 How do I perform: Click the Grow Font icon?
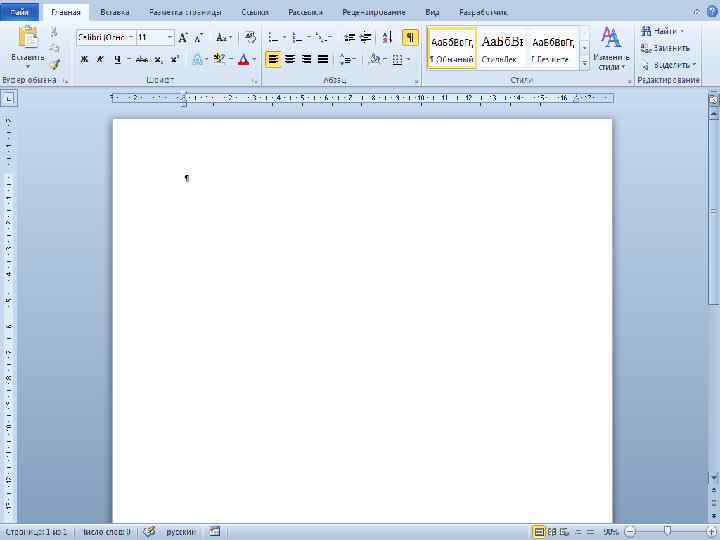(x=183, y=38)
